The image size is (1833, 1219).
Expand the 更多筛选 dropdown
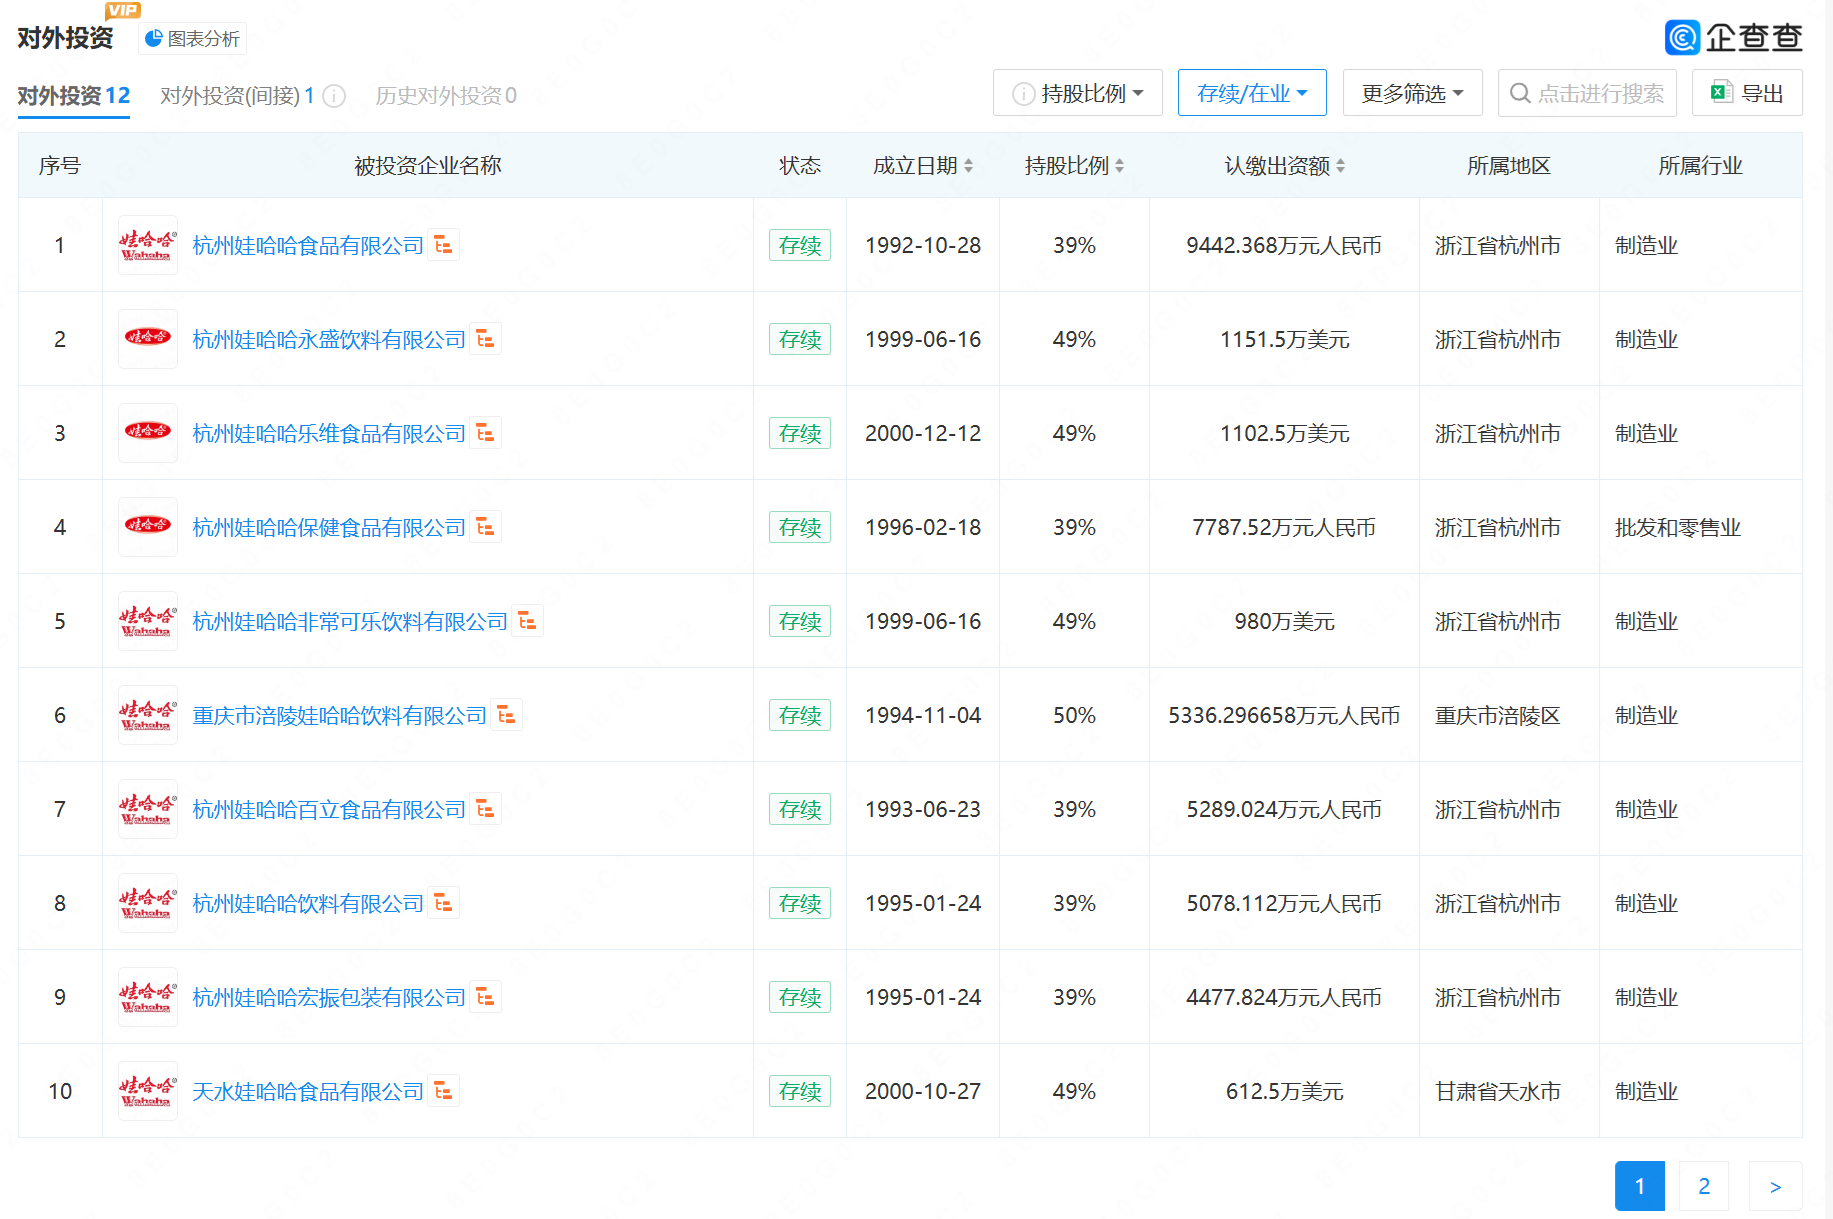pos(1411,93)
